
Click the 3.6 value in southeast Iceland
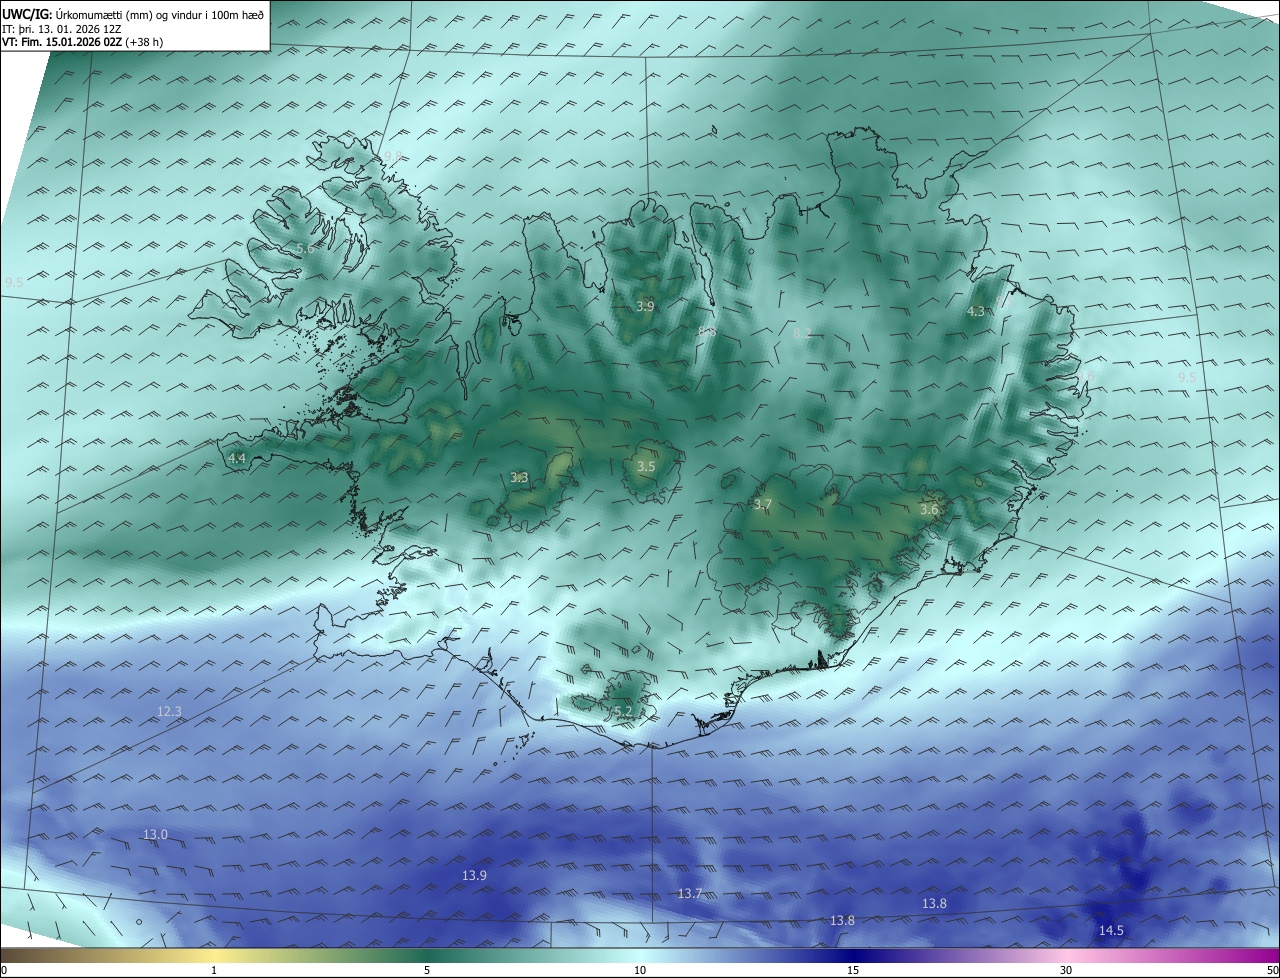click(929, 509)
